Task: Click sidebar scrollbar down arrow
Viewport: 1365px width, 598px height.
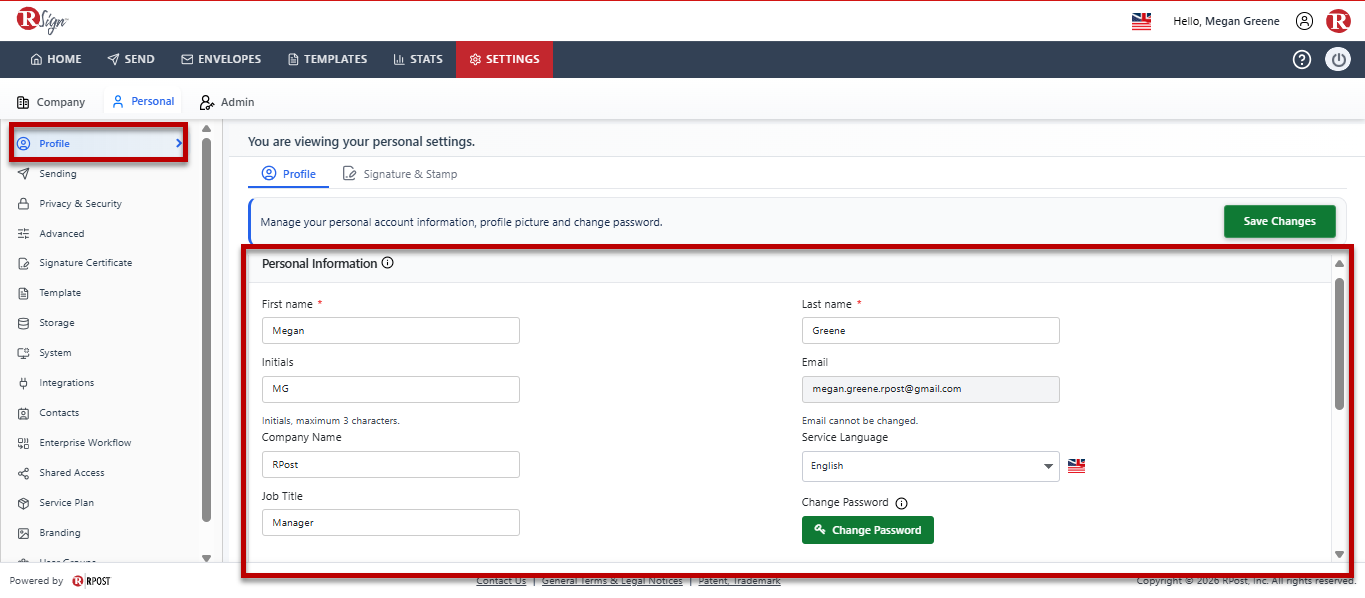Action: (206, 558)
